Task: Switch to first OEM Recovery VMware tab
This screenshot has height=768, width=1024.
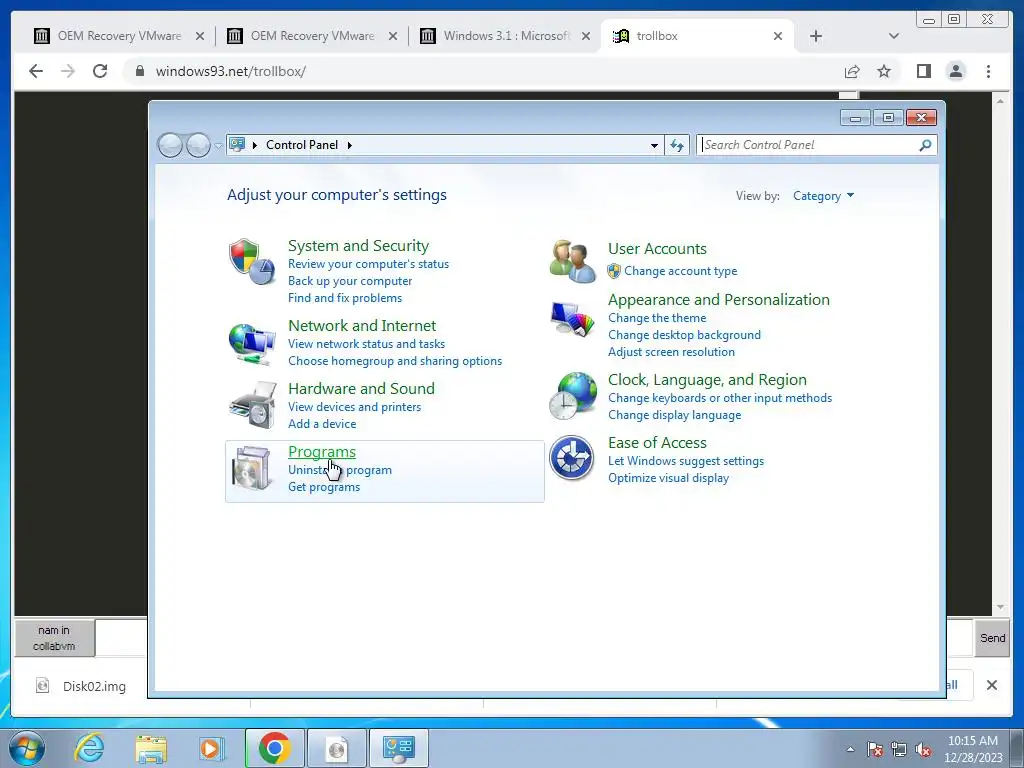Action: click(x=120, y=36)
